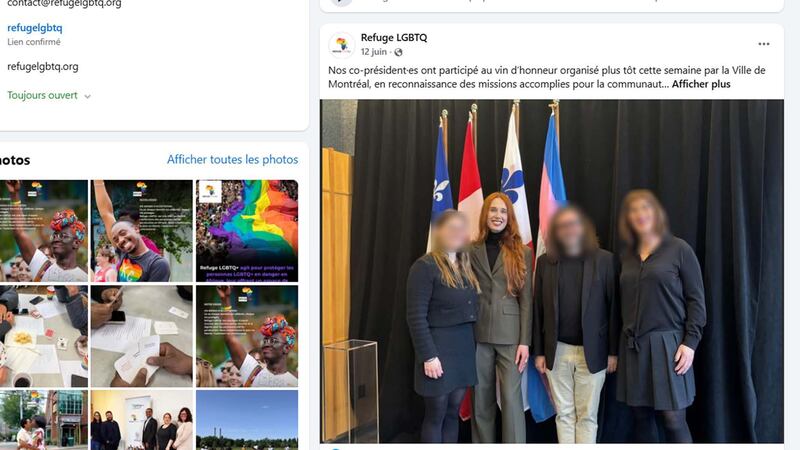Visit refugelgbtq.org website link
This screenshot has width=800, height=450.
[43, 66]
